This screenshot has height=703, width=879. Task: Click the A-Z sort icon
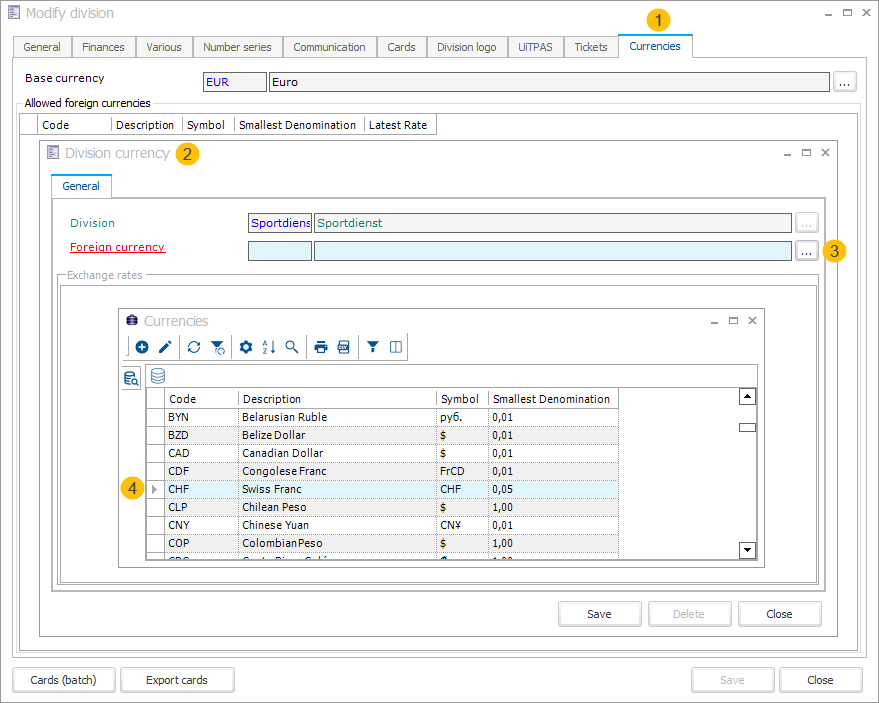(x=268, y=347)
